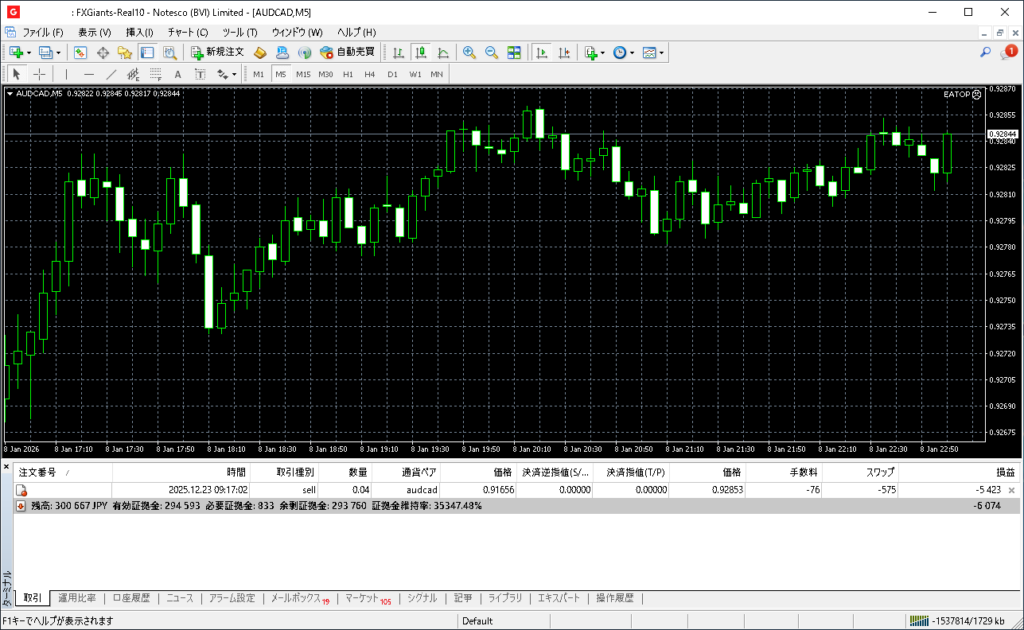The height and width of the screenshot is (630, 1024).
Task: Switch to the 口座履歴 tab
Action: coord(131,598)
